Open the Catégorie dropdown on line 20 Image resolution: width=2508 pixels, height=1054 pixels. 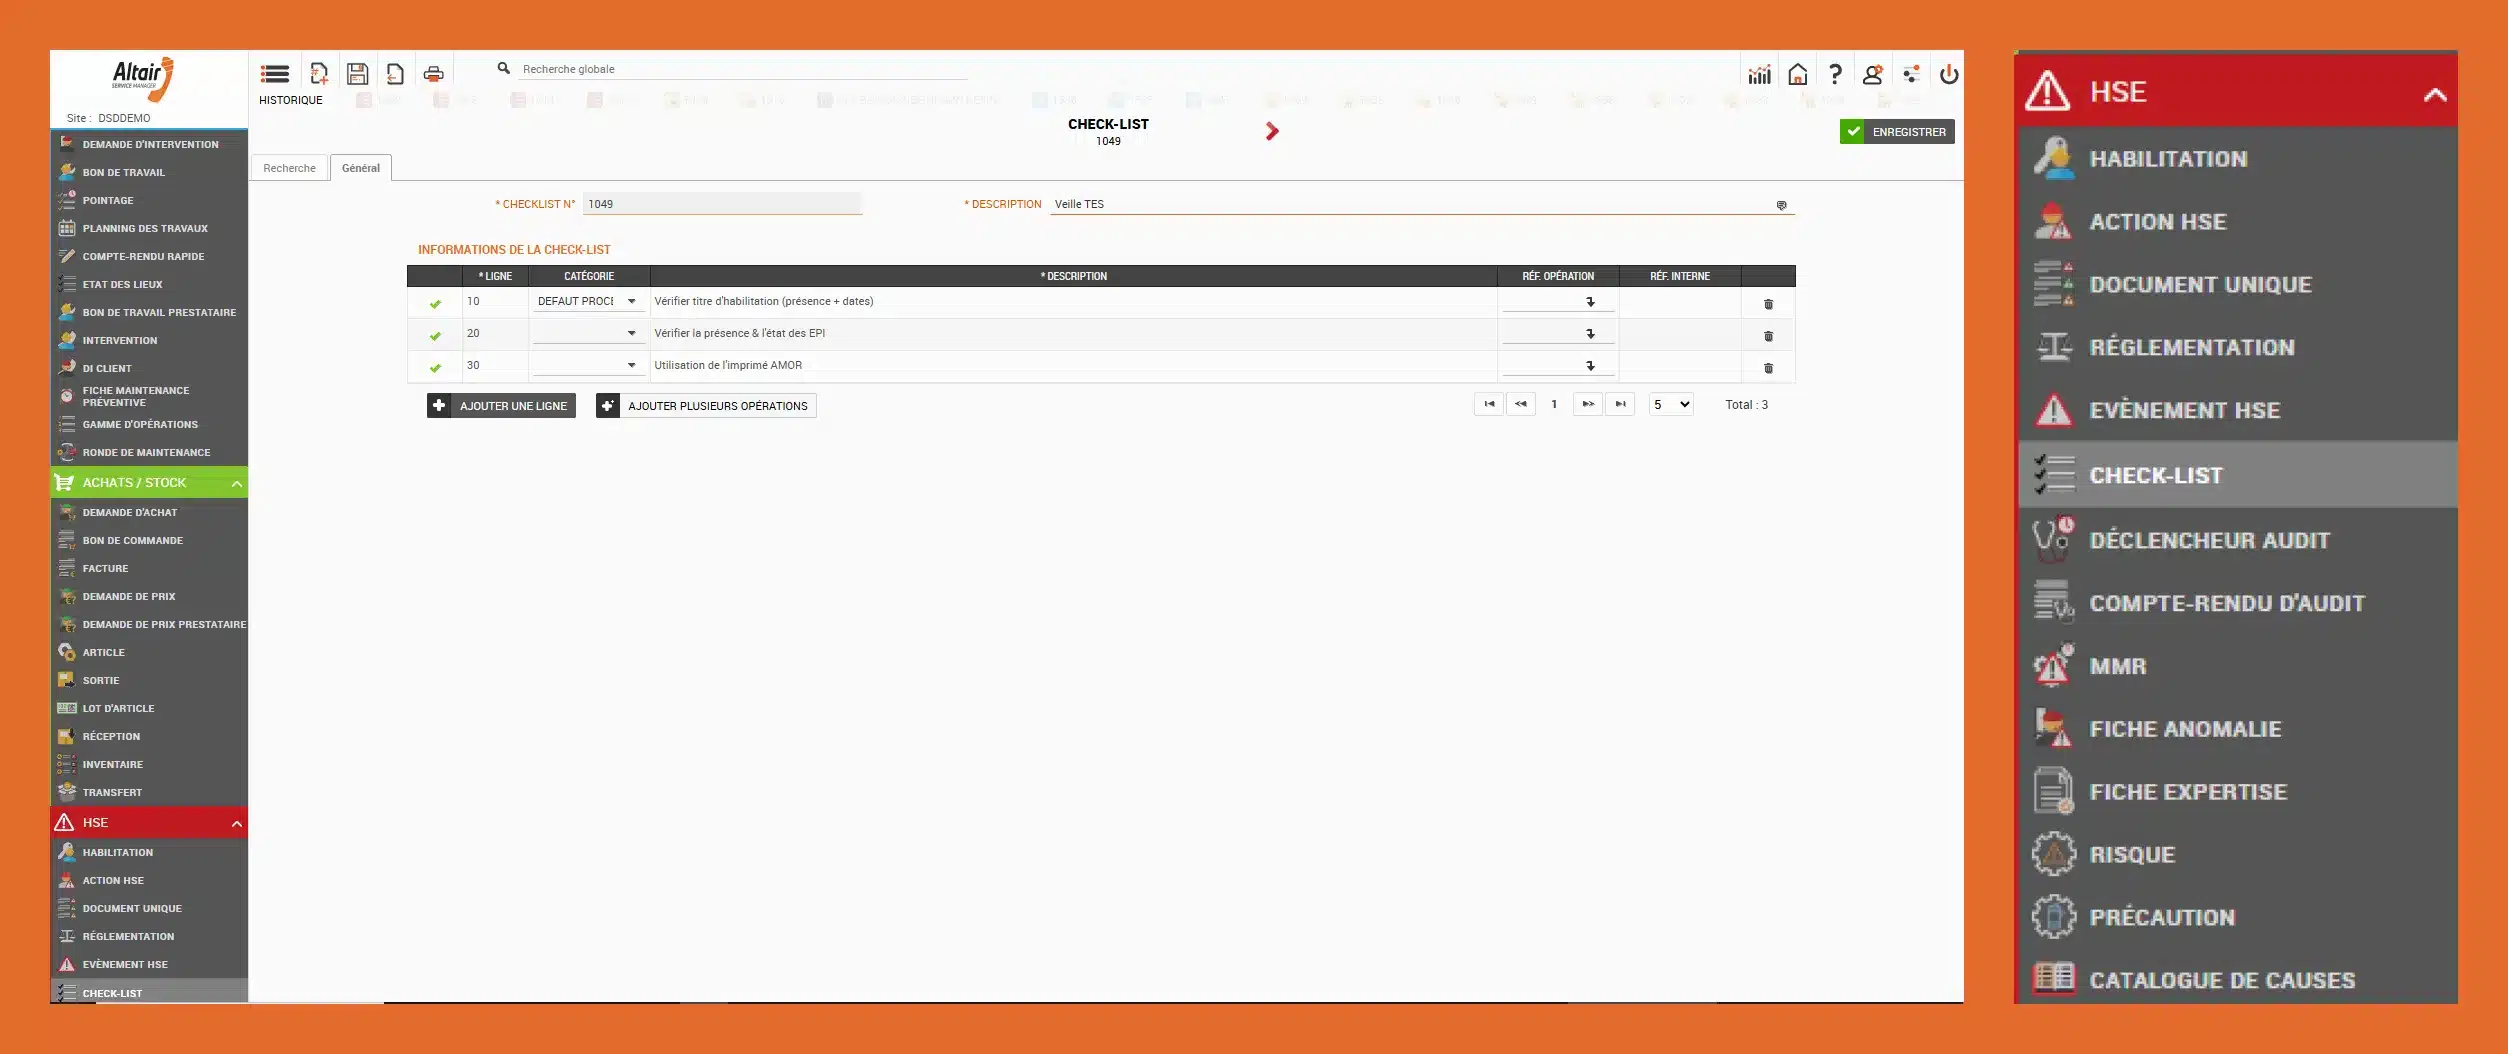631,333
